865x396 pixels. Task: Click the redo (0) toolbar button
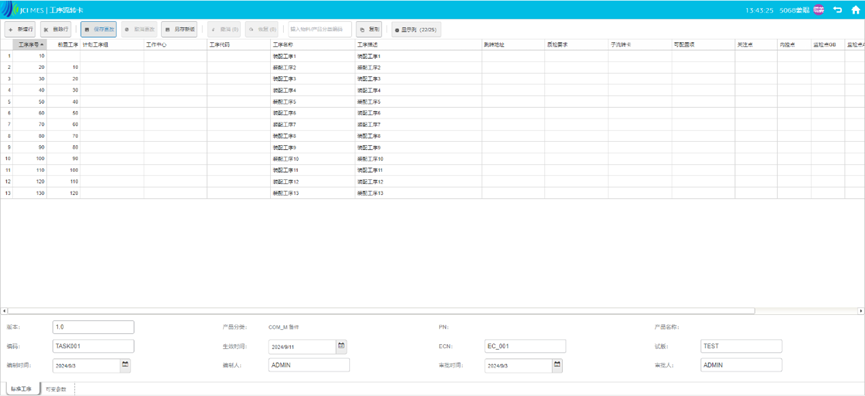[261, 29]
